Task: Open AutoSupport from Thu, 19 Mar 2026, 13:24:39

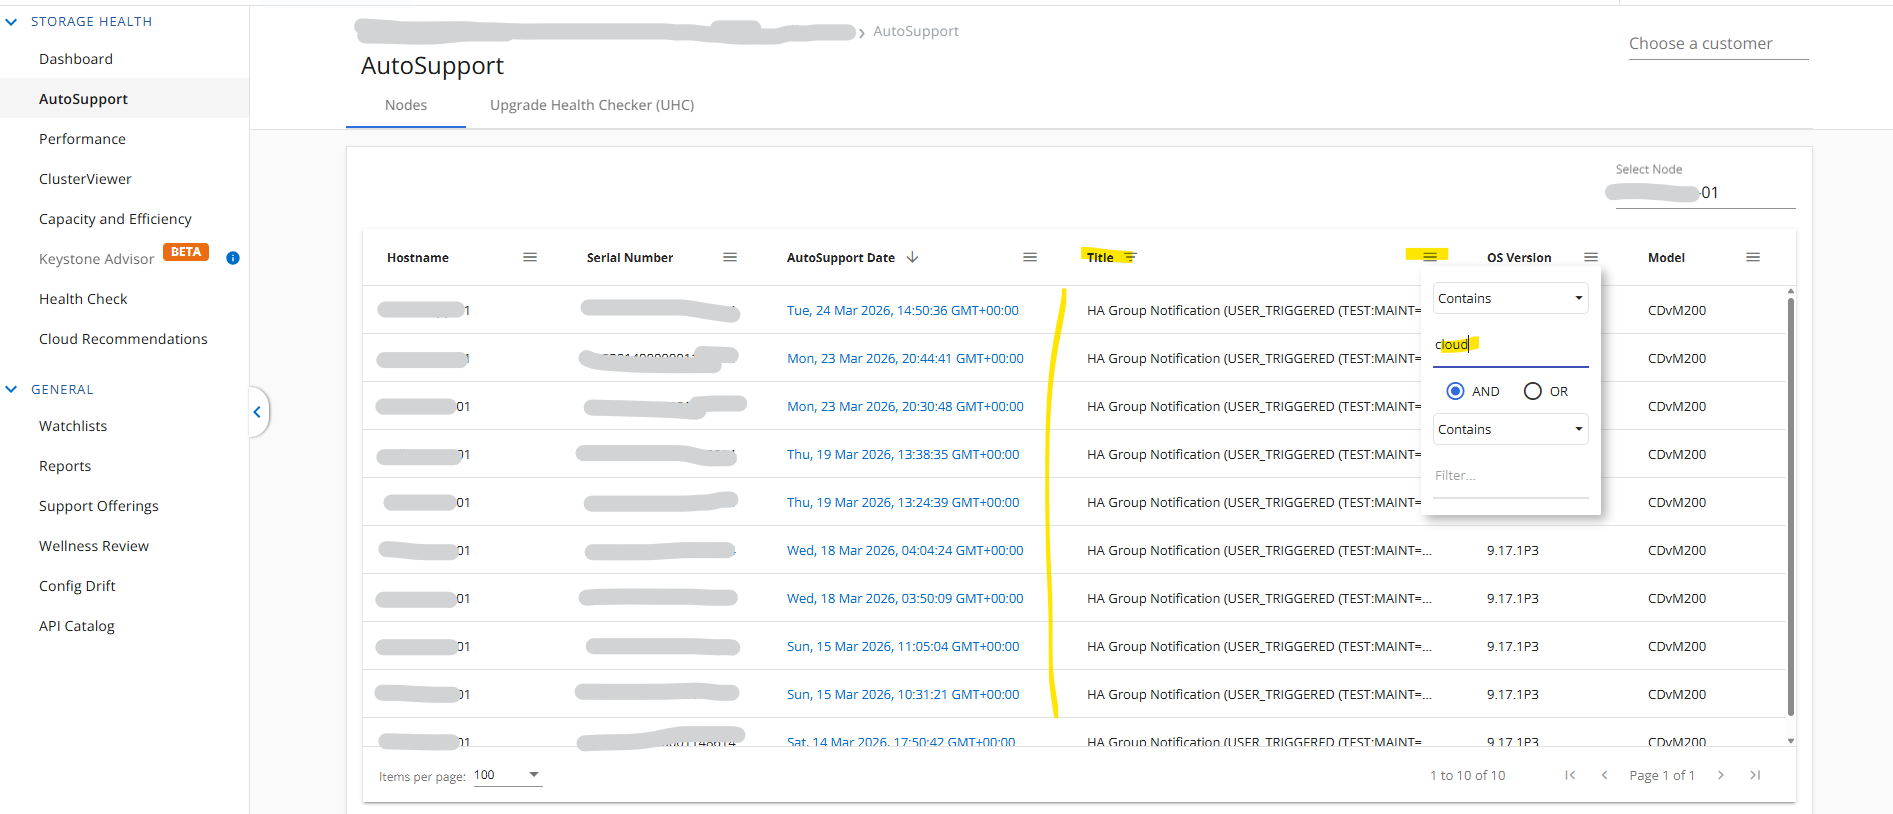Action: [x=903, y=502]
